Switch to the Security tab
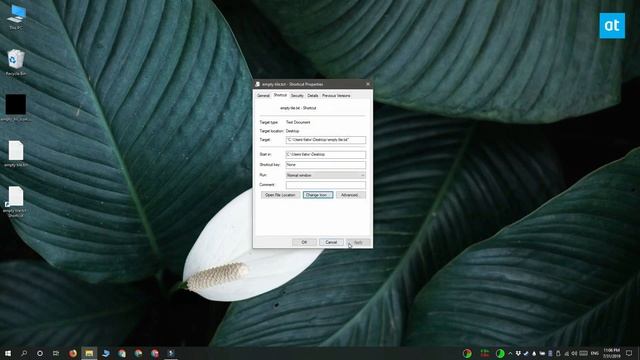 [x=297, y=96]
